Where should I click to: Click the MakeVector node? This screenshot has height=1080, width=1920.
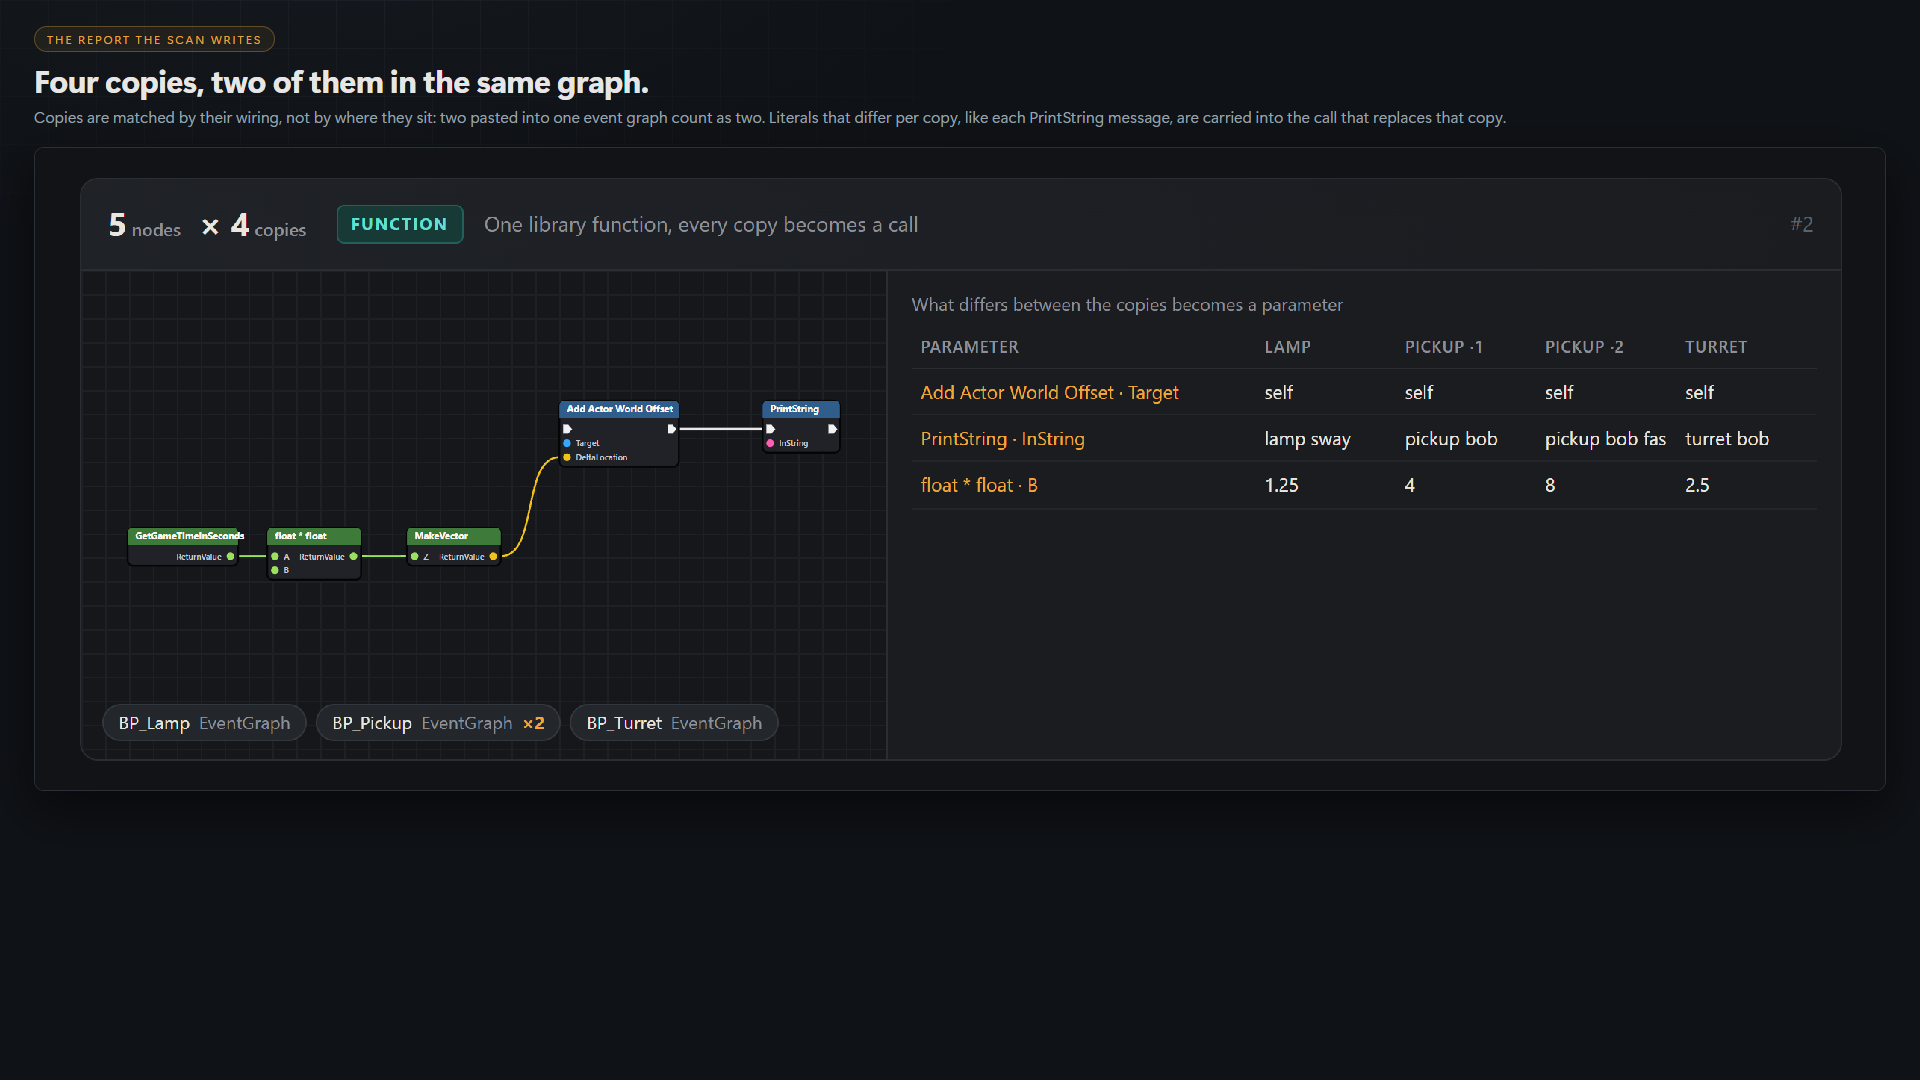pyautogui.click(x=454, y=546)
